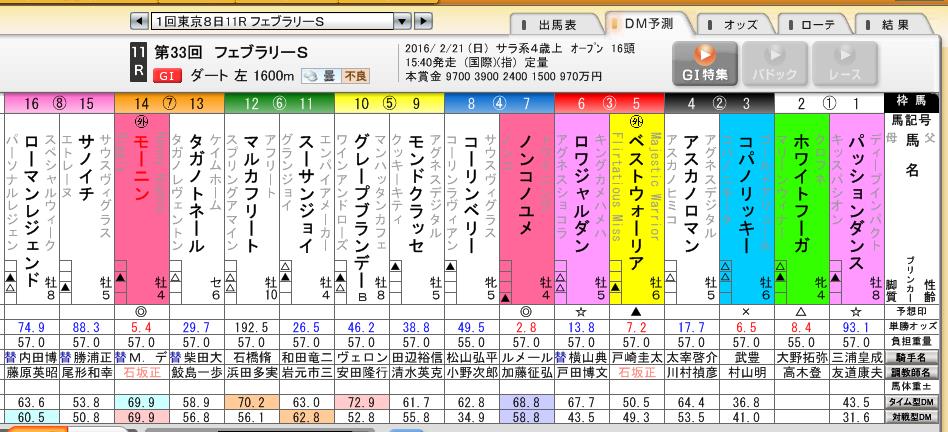This screenshot has width=948, height=432.
Task: Click jockey name 戸崎圭太
Action: (x=637, y=358)
